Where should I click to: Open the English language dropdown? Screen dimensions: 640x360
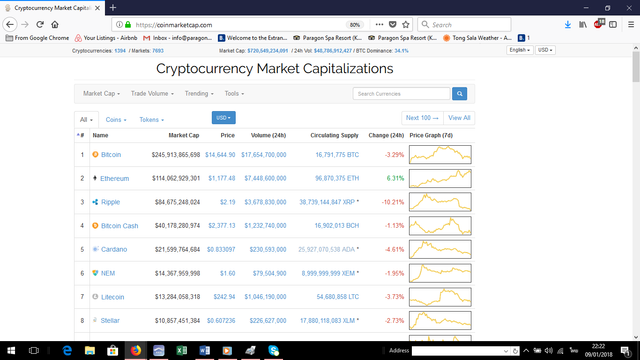pos(520,50)
